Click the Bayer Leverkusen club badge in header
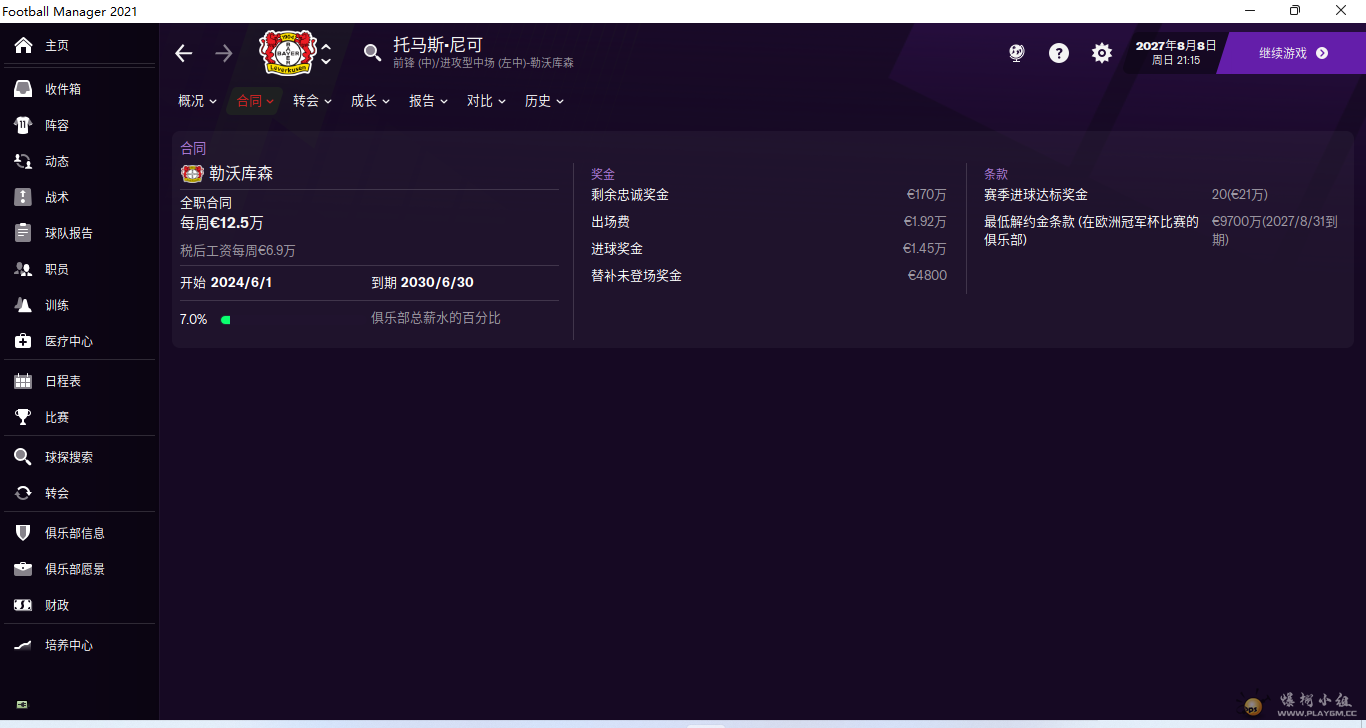 click(288, 52)
